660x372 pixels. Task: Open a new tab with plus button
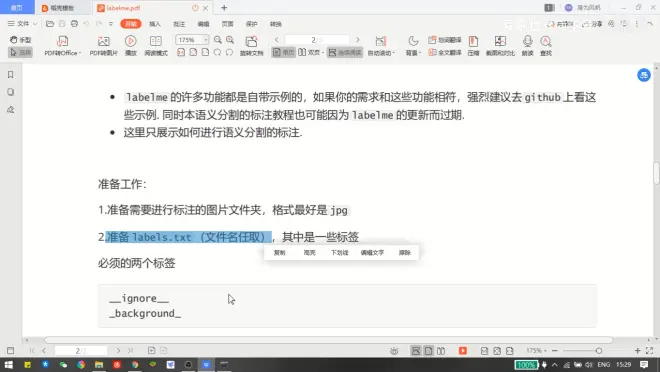tap(224, 8)
